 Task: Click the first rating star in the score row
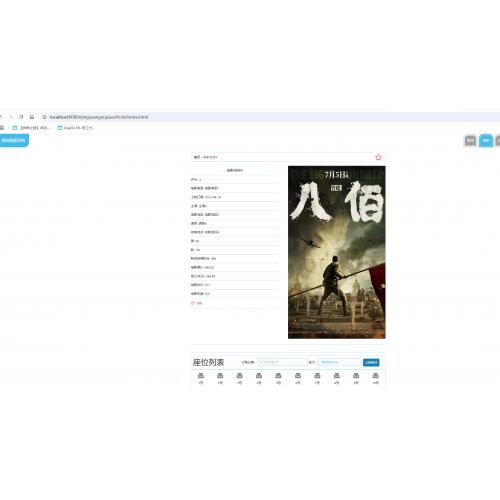click(x=200, y=180)
